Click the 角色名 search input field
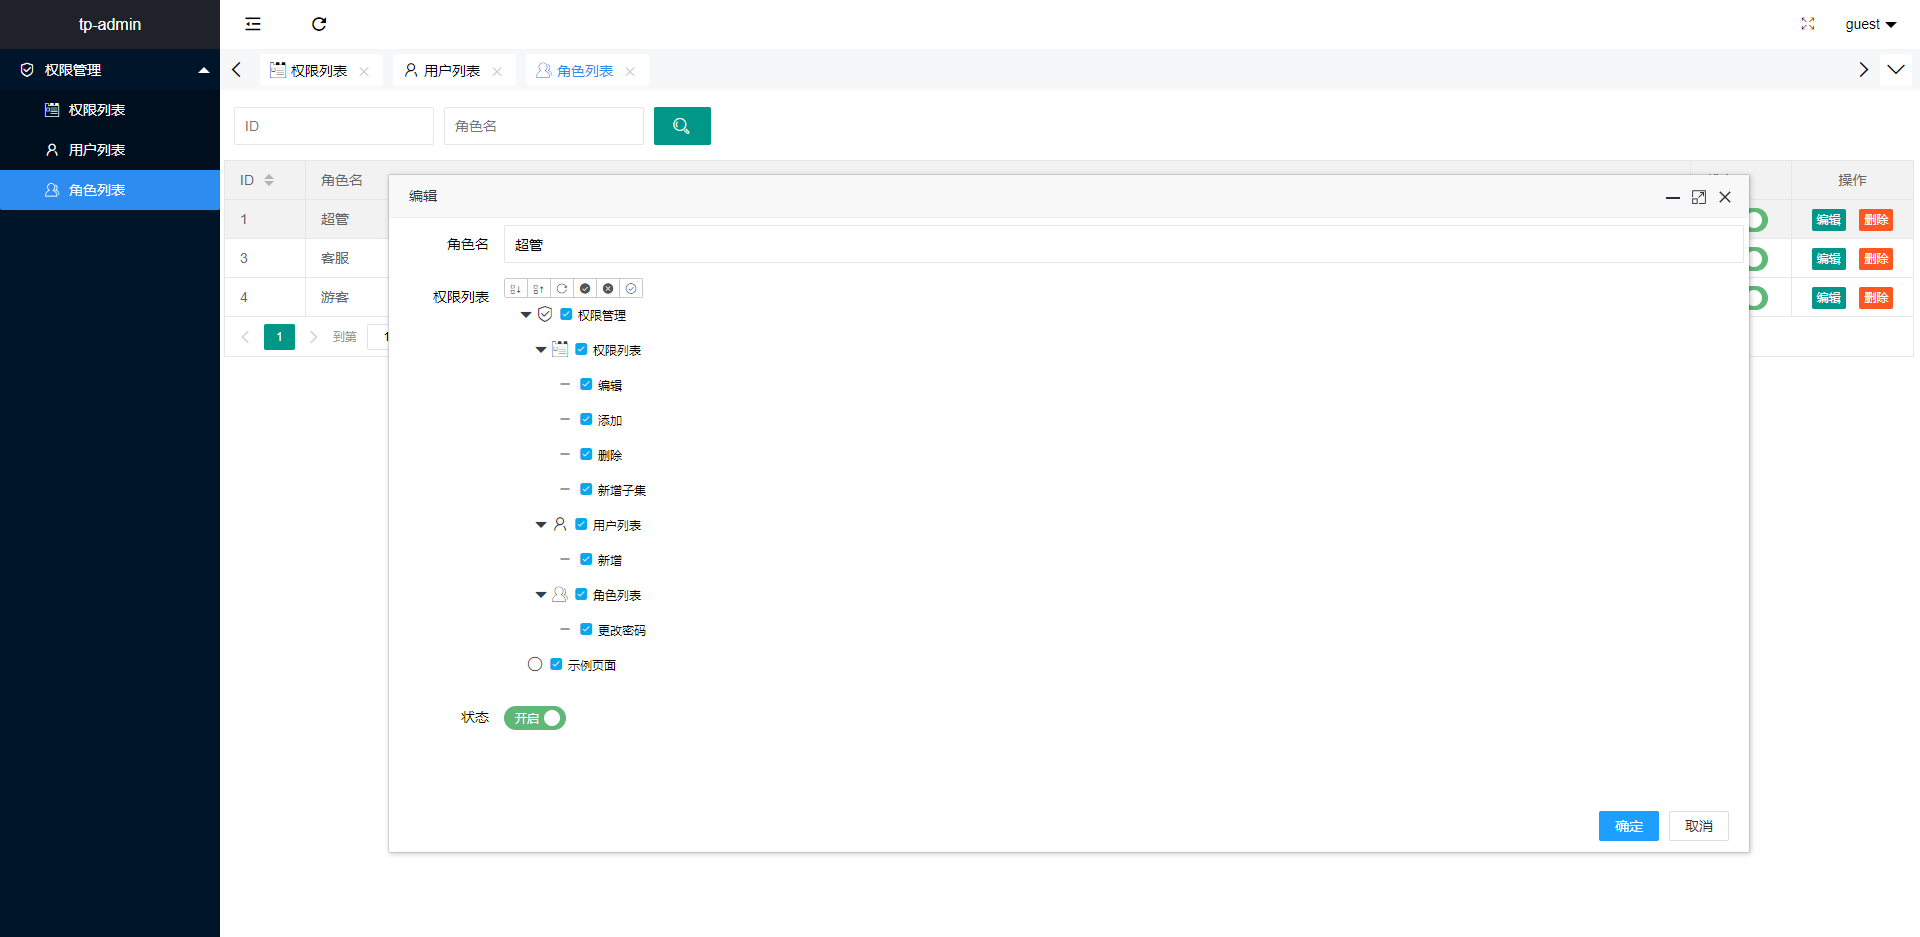This screenshot has width=1920, height=937. (x=543, y=125)
